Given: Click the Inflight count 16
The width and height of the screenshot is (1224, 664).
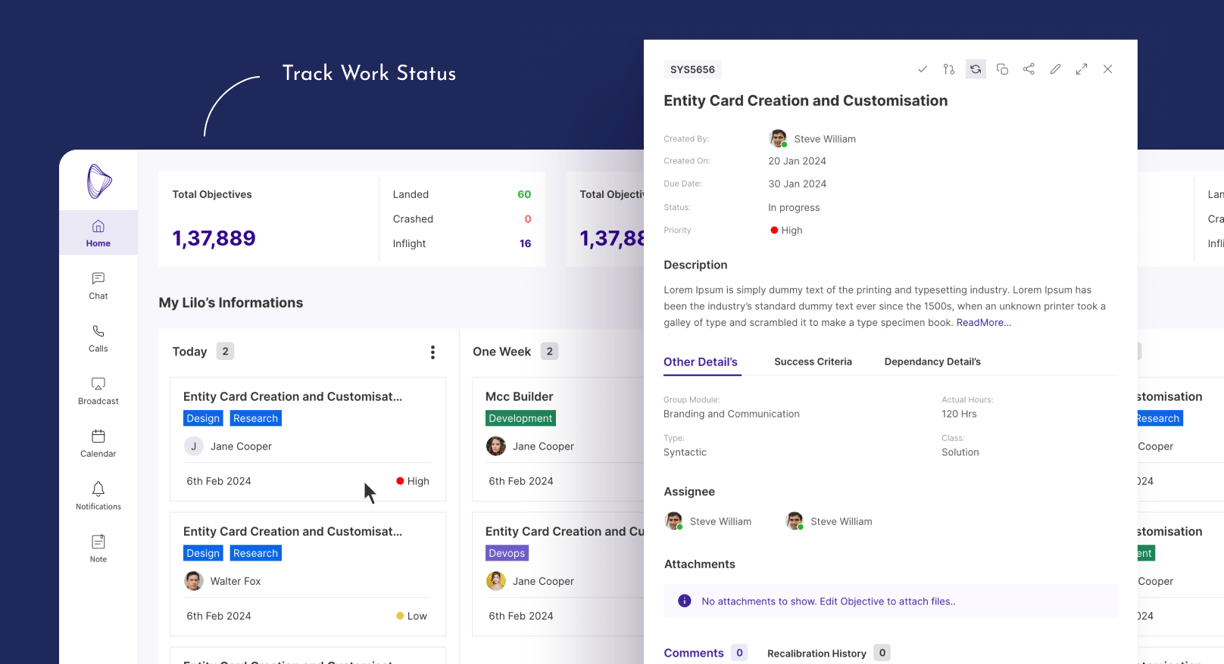Looking at the screenshot, I should 525,243.
